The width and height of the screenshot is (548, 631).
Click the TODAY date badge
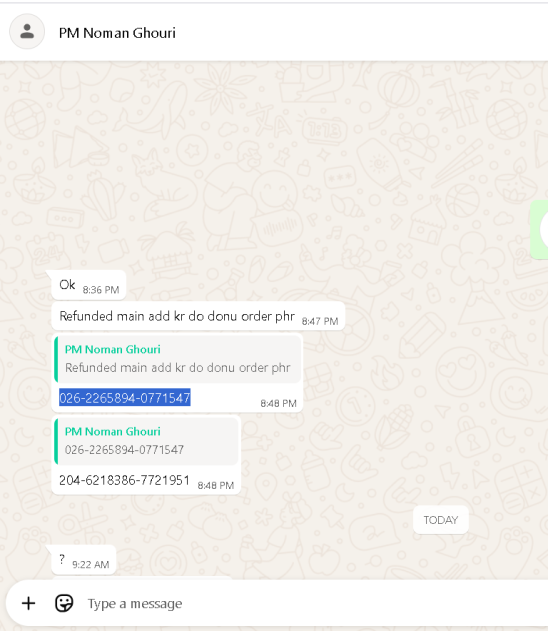[x=441, y=520]
